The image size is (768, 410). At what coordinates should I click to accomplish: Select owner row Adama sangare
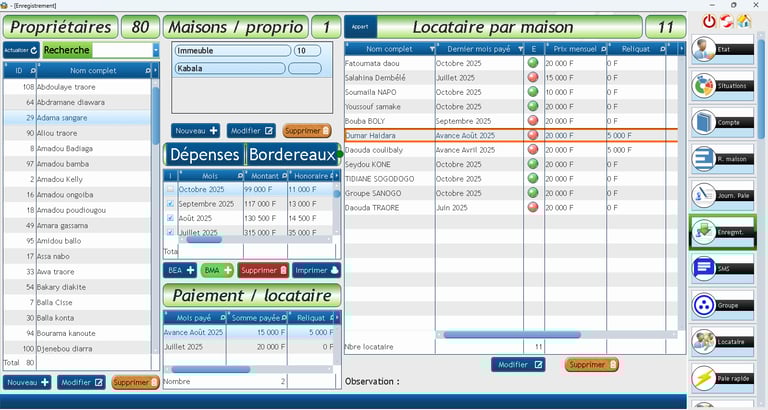(77, 118)
